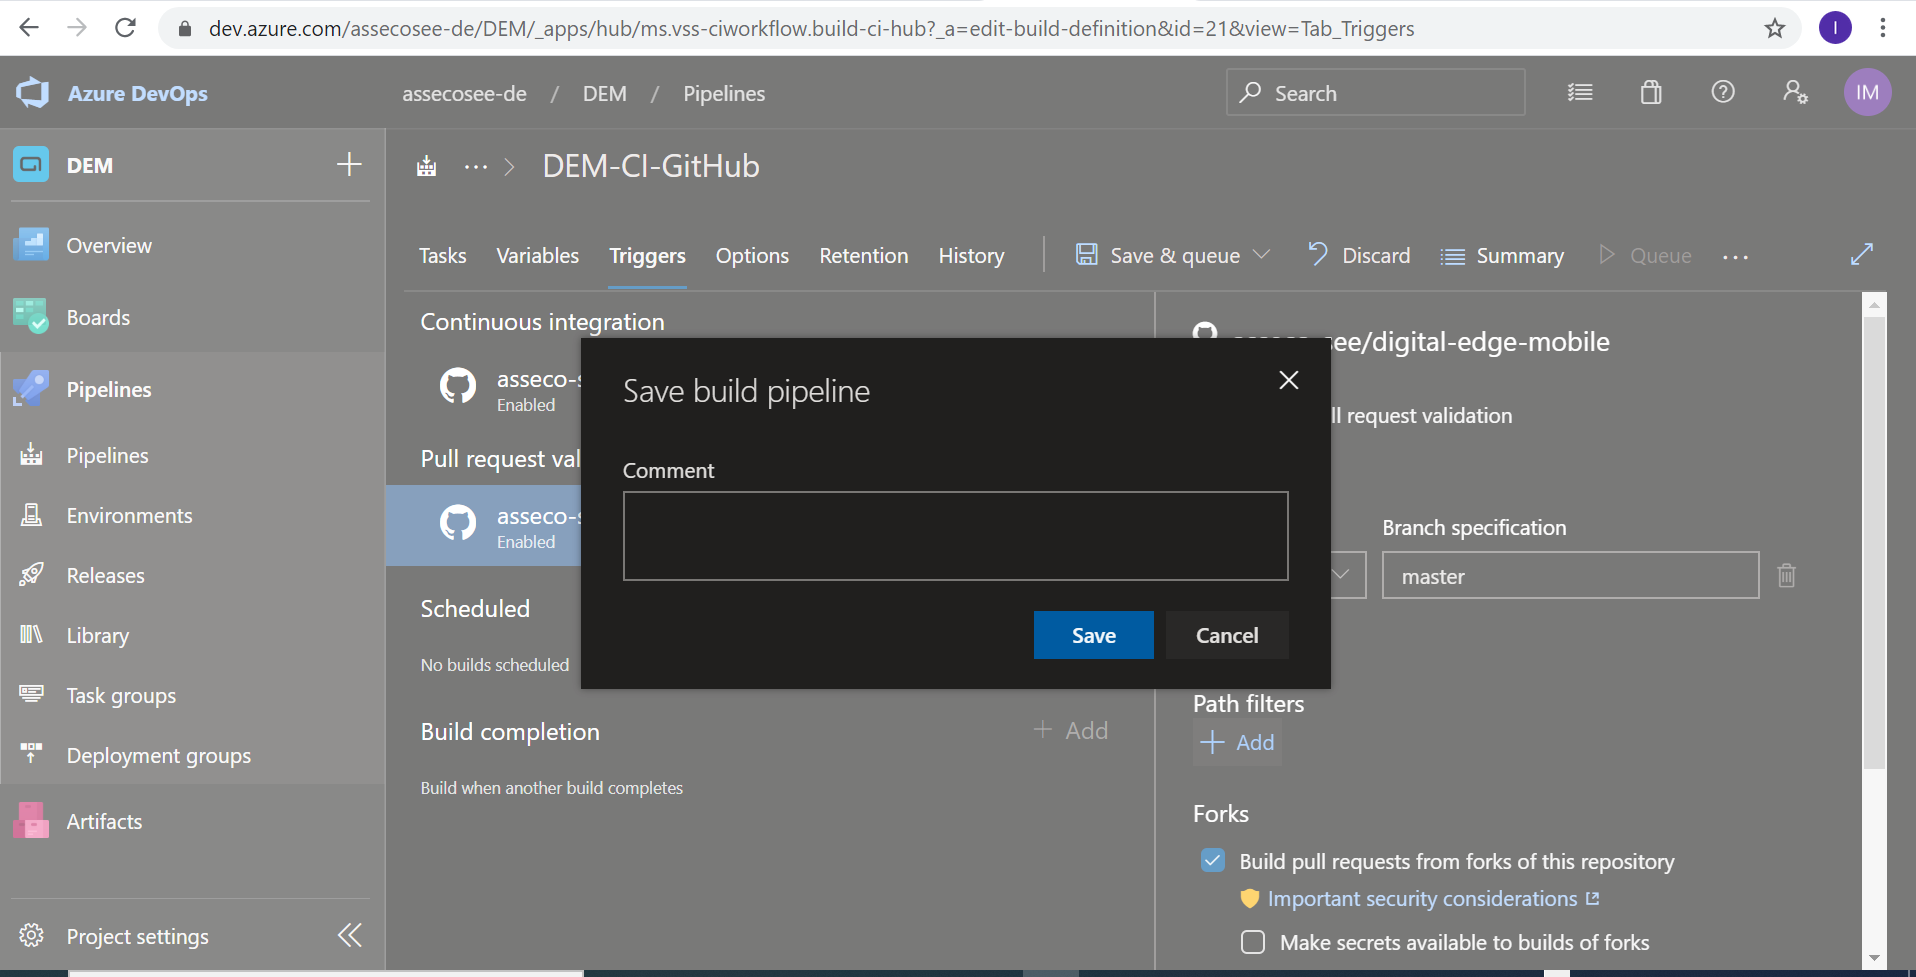Click Cancel in the dialog

click(x=1227, y=635)
